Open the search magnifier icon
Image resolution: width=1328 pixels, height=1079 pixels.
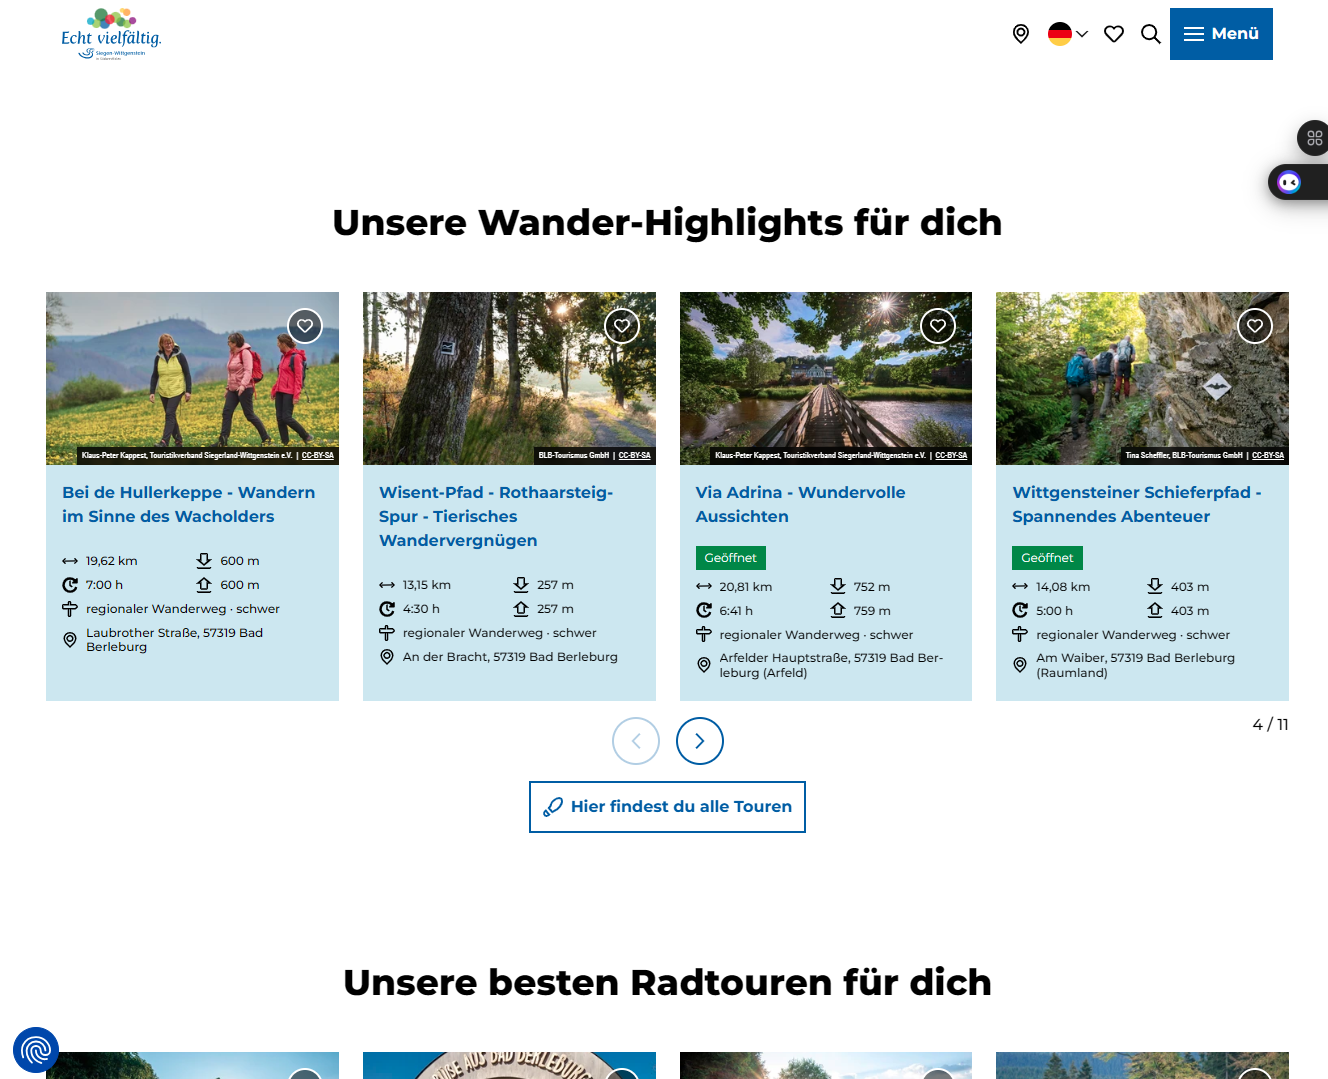(1151, 34)
